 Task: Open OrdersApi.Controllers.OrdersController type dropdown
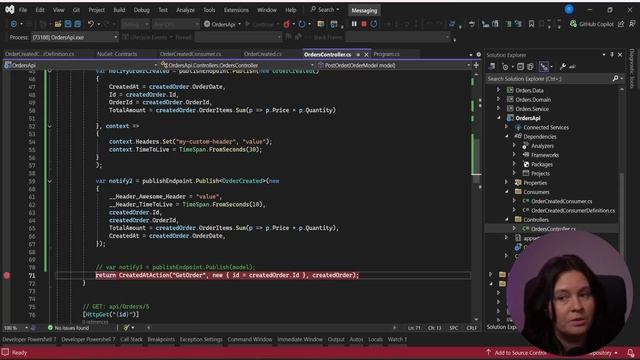click(237, 65)
